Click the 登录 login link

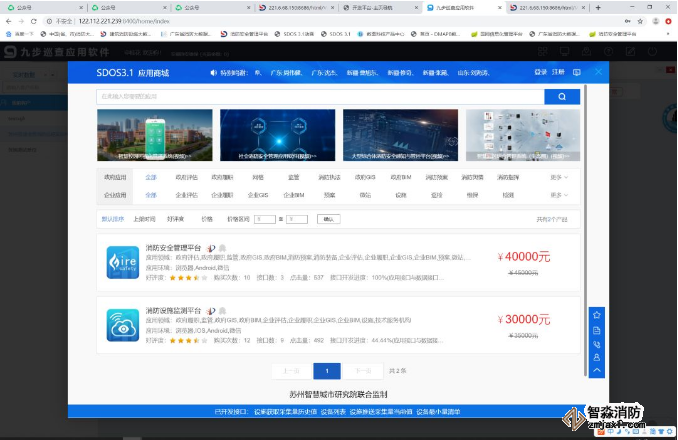click(541, 72)
